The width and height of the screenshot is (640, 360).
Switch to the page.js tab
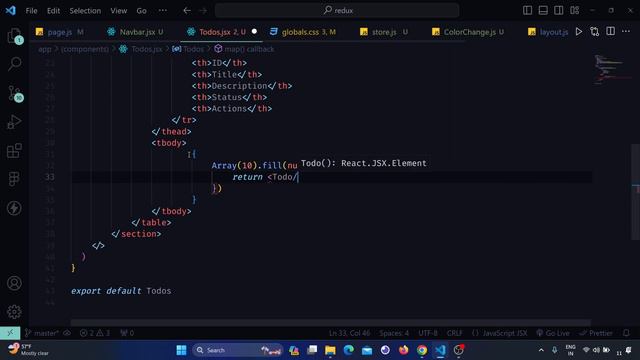click(x=60, y=32)
